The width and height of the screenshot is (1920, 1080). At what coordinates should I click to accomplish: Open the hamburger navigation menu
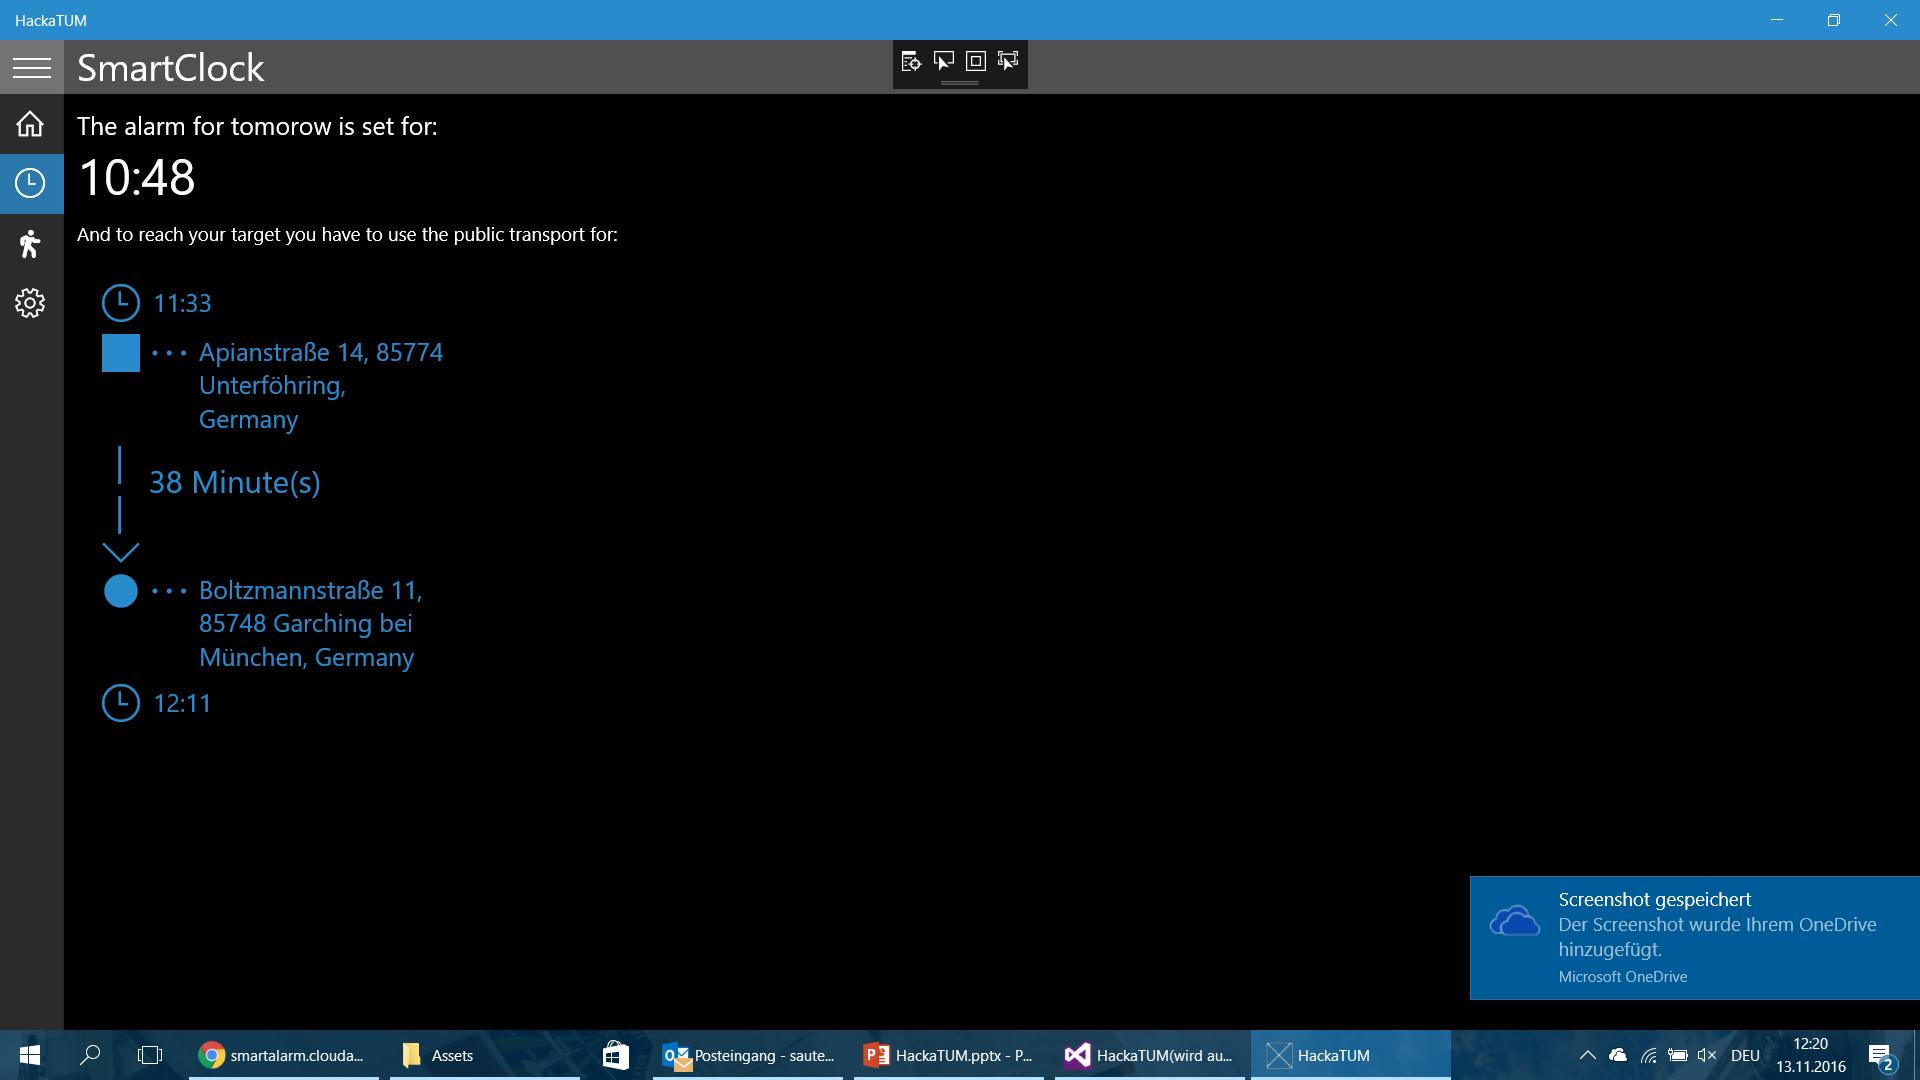tap(31, 67)
